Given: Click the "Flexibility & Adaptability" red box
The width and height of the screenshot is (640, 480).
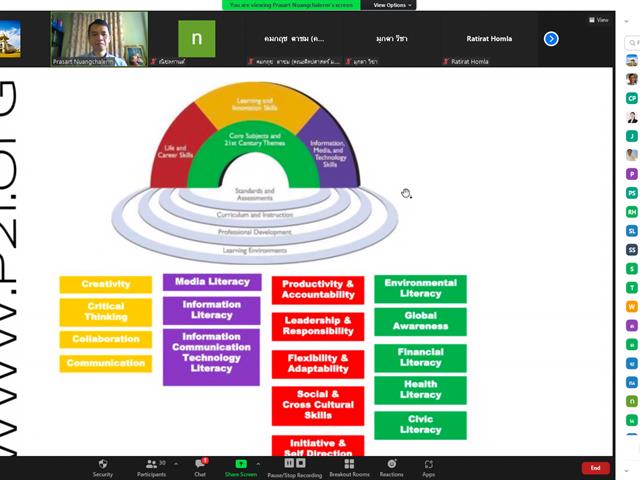Looking at the screenshot, I should click(318, 364).
